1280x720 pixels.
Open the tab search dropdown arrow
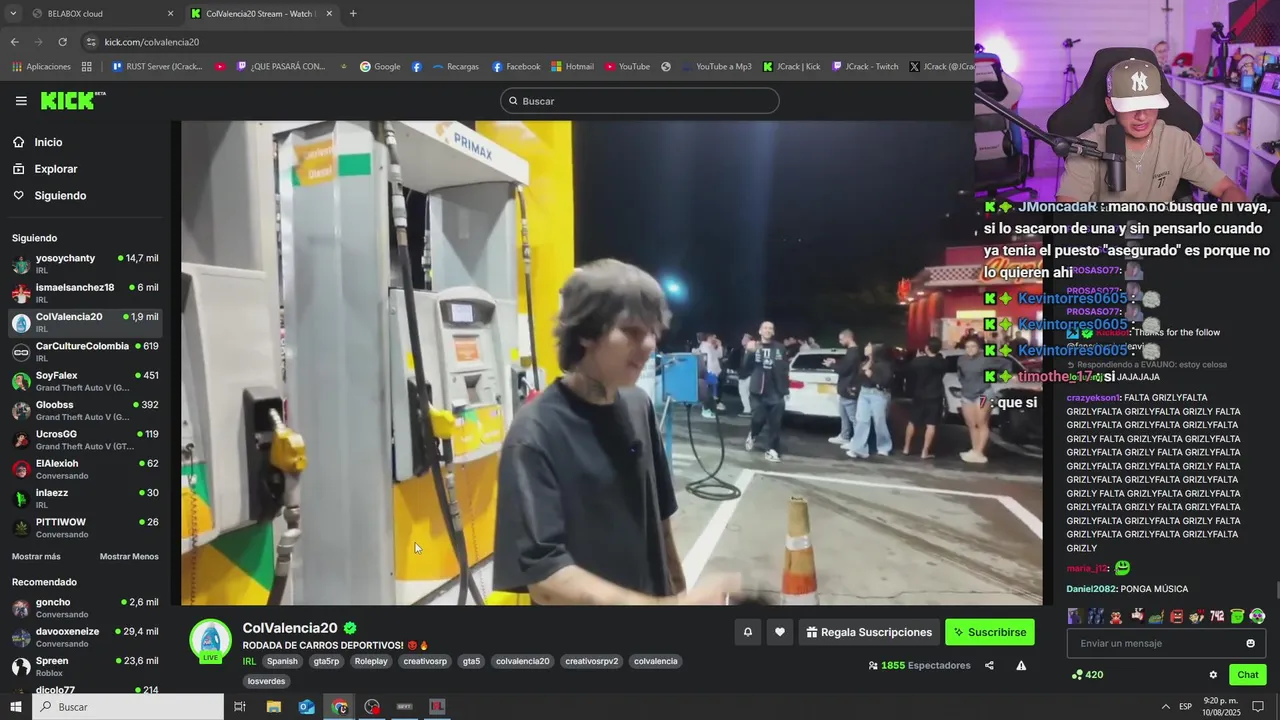(x=13, y=13)
